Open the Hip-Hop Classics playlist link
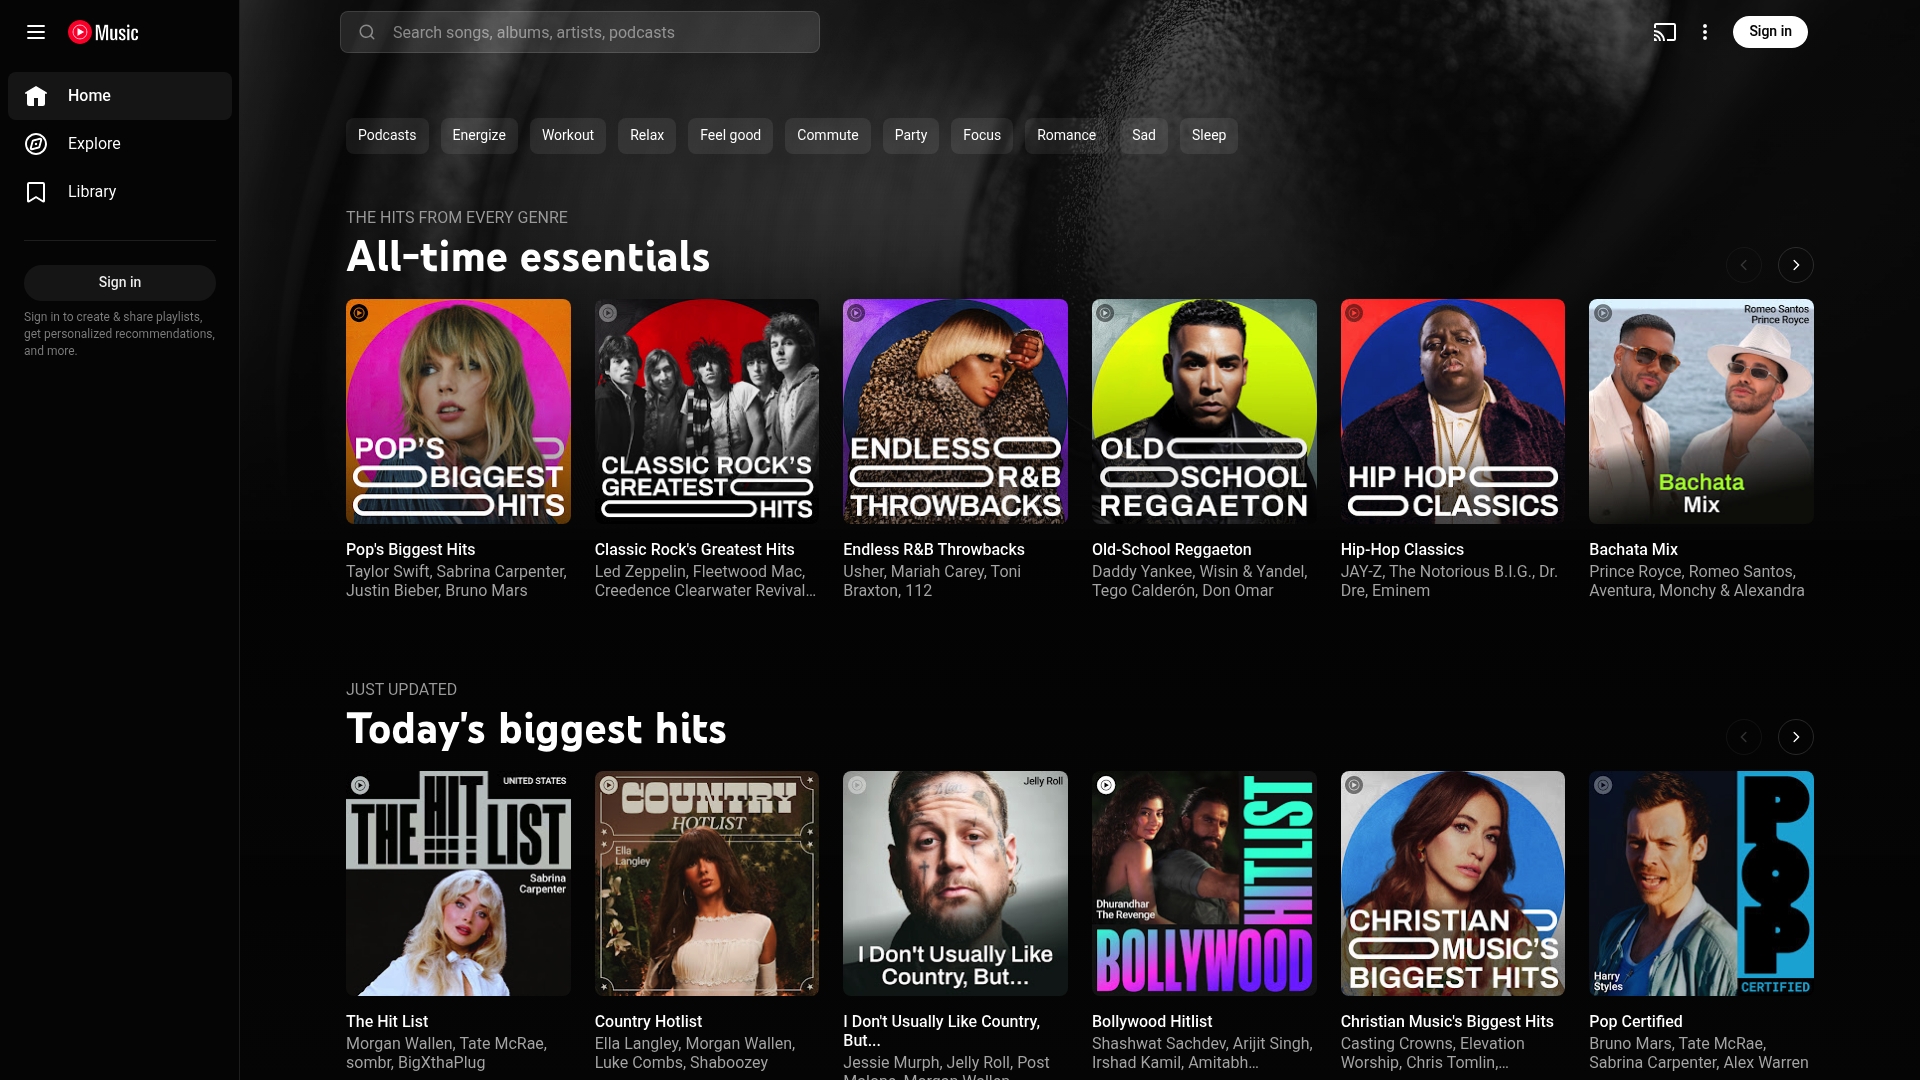1920x1080 pixels. pos(1402,549)
